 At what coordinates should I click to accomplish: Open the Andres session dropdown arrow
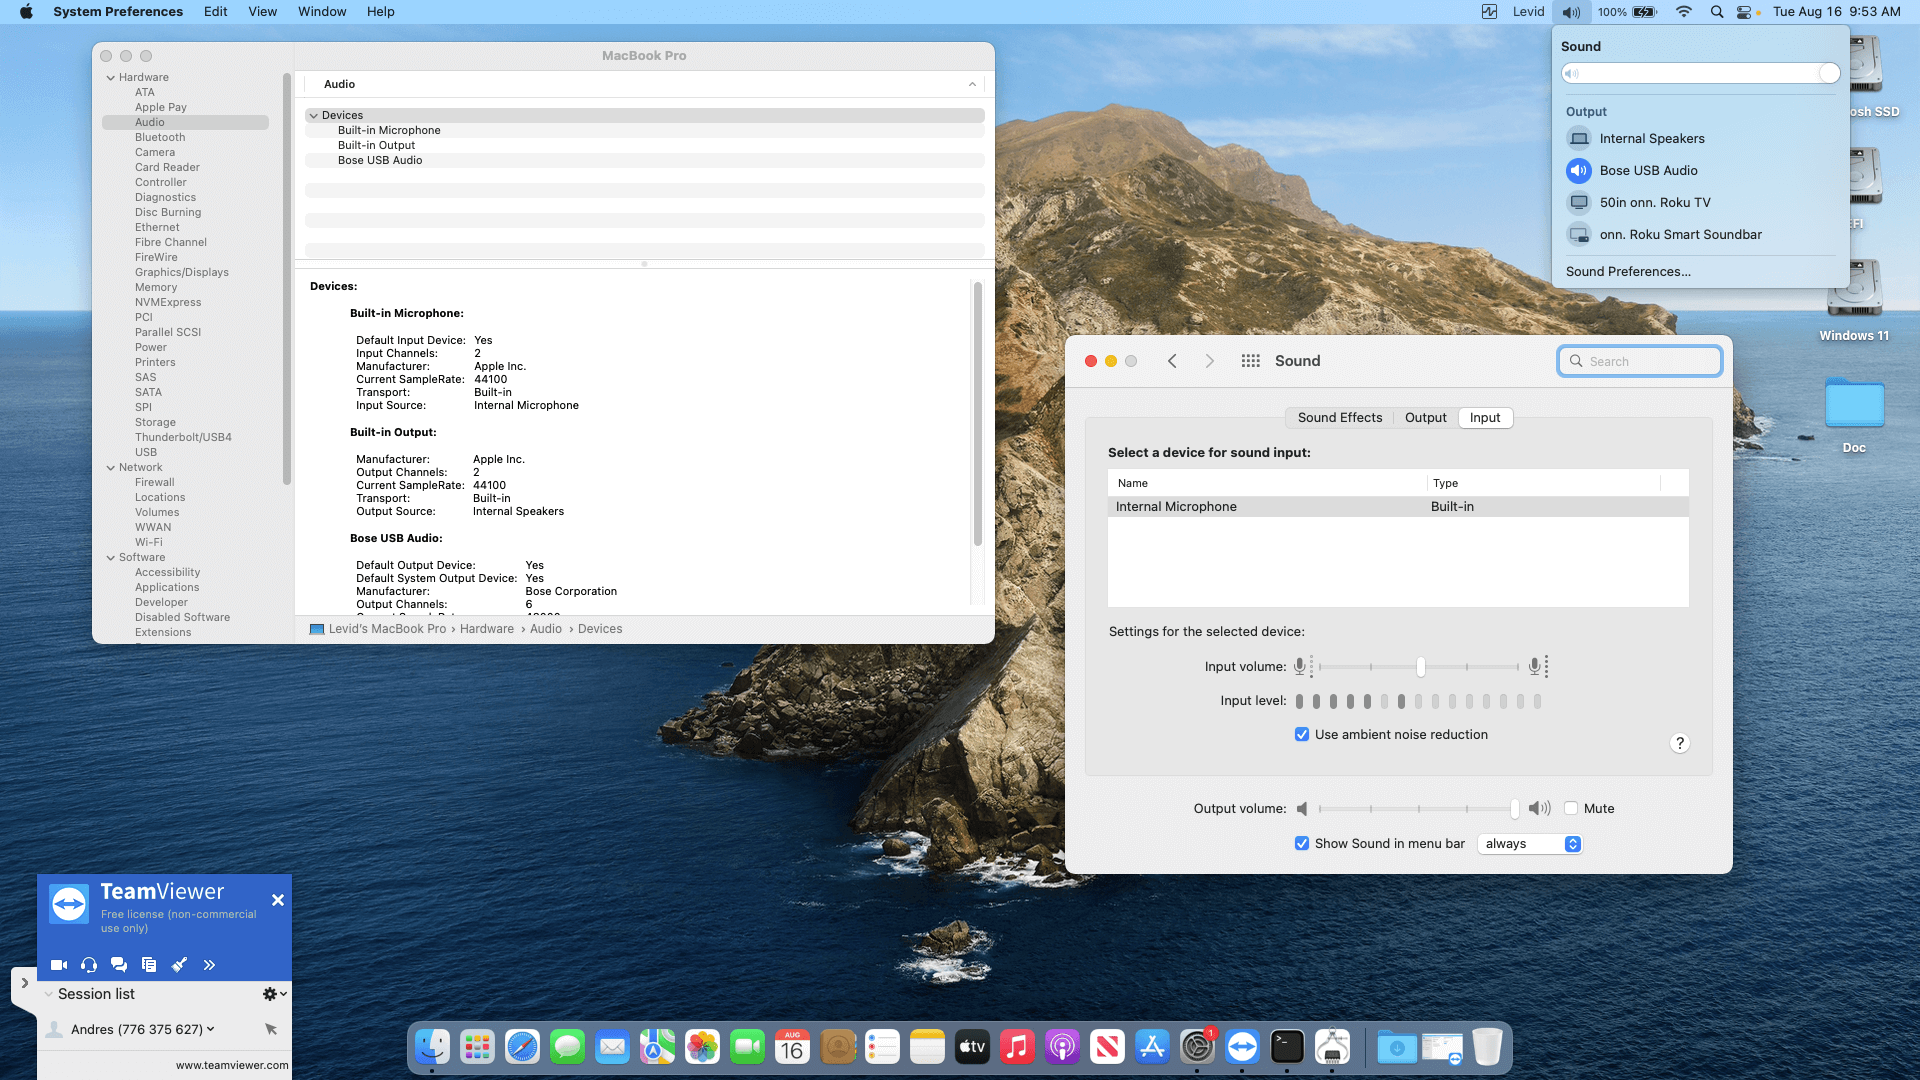tap(210, 1029)
